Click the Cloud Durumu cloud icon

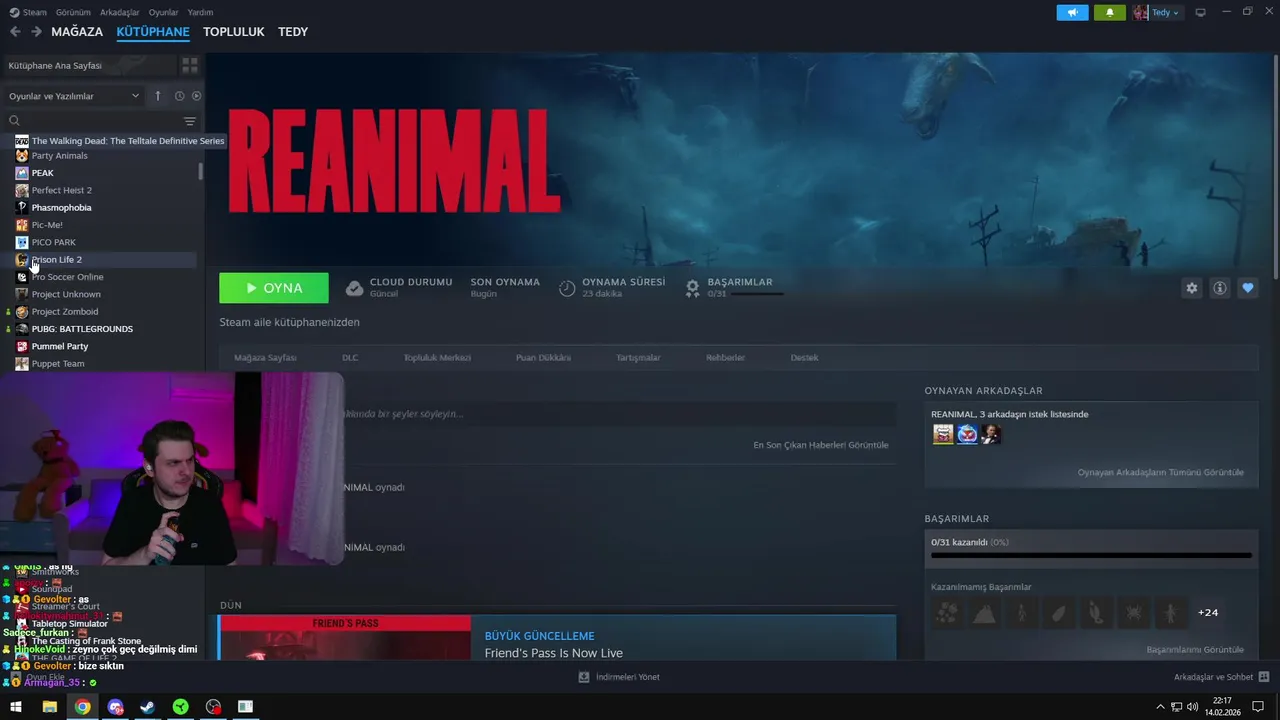point(354,288)
